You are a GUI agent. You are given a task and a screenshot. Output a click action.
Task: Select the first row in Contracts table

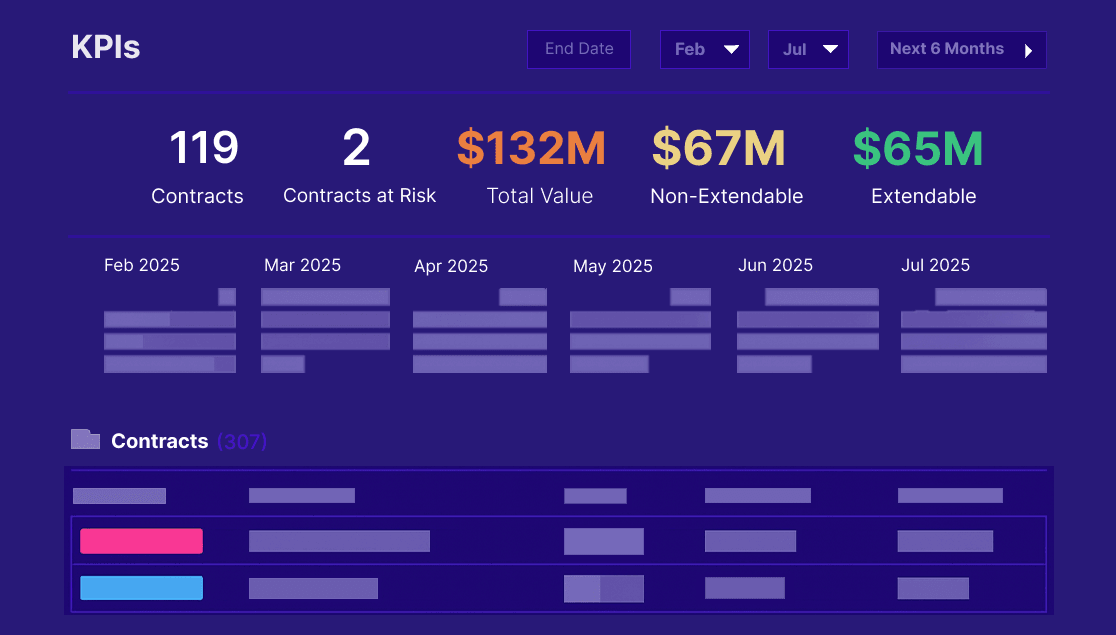pos(556,495)
